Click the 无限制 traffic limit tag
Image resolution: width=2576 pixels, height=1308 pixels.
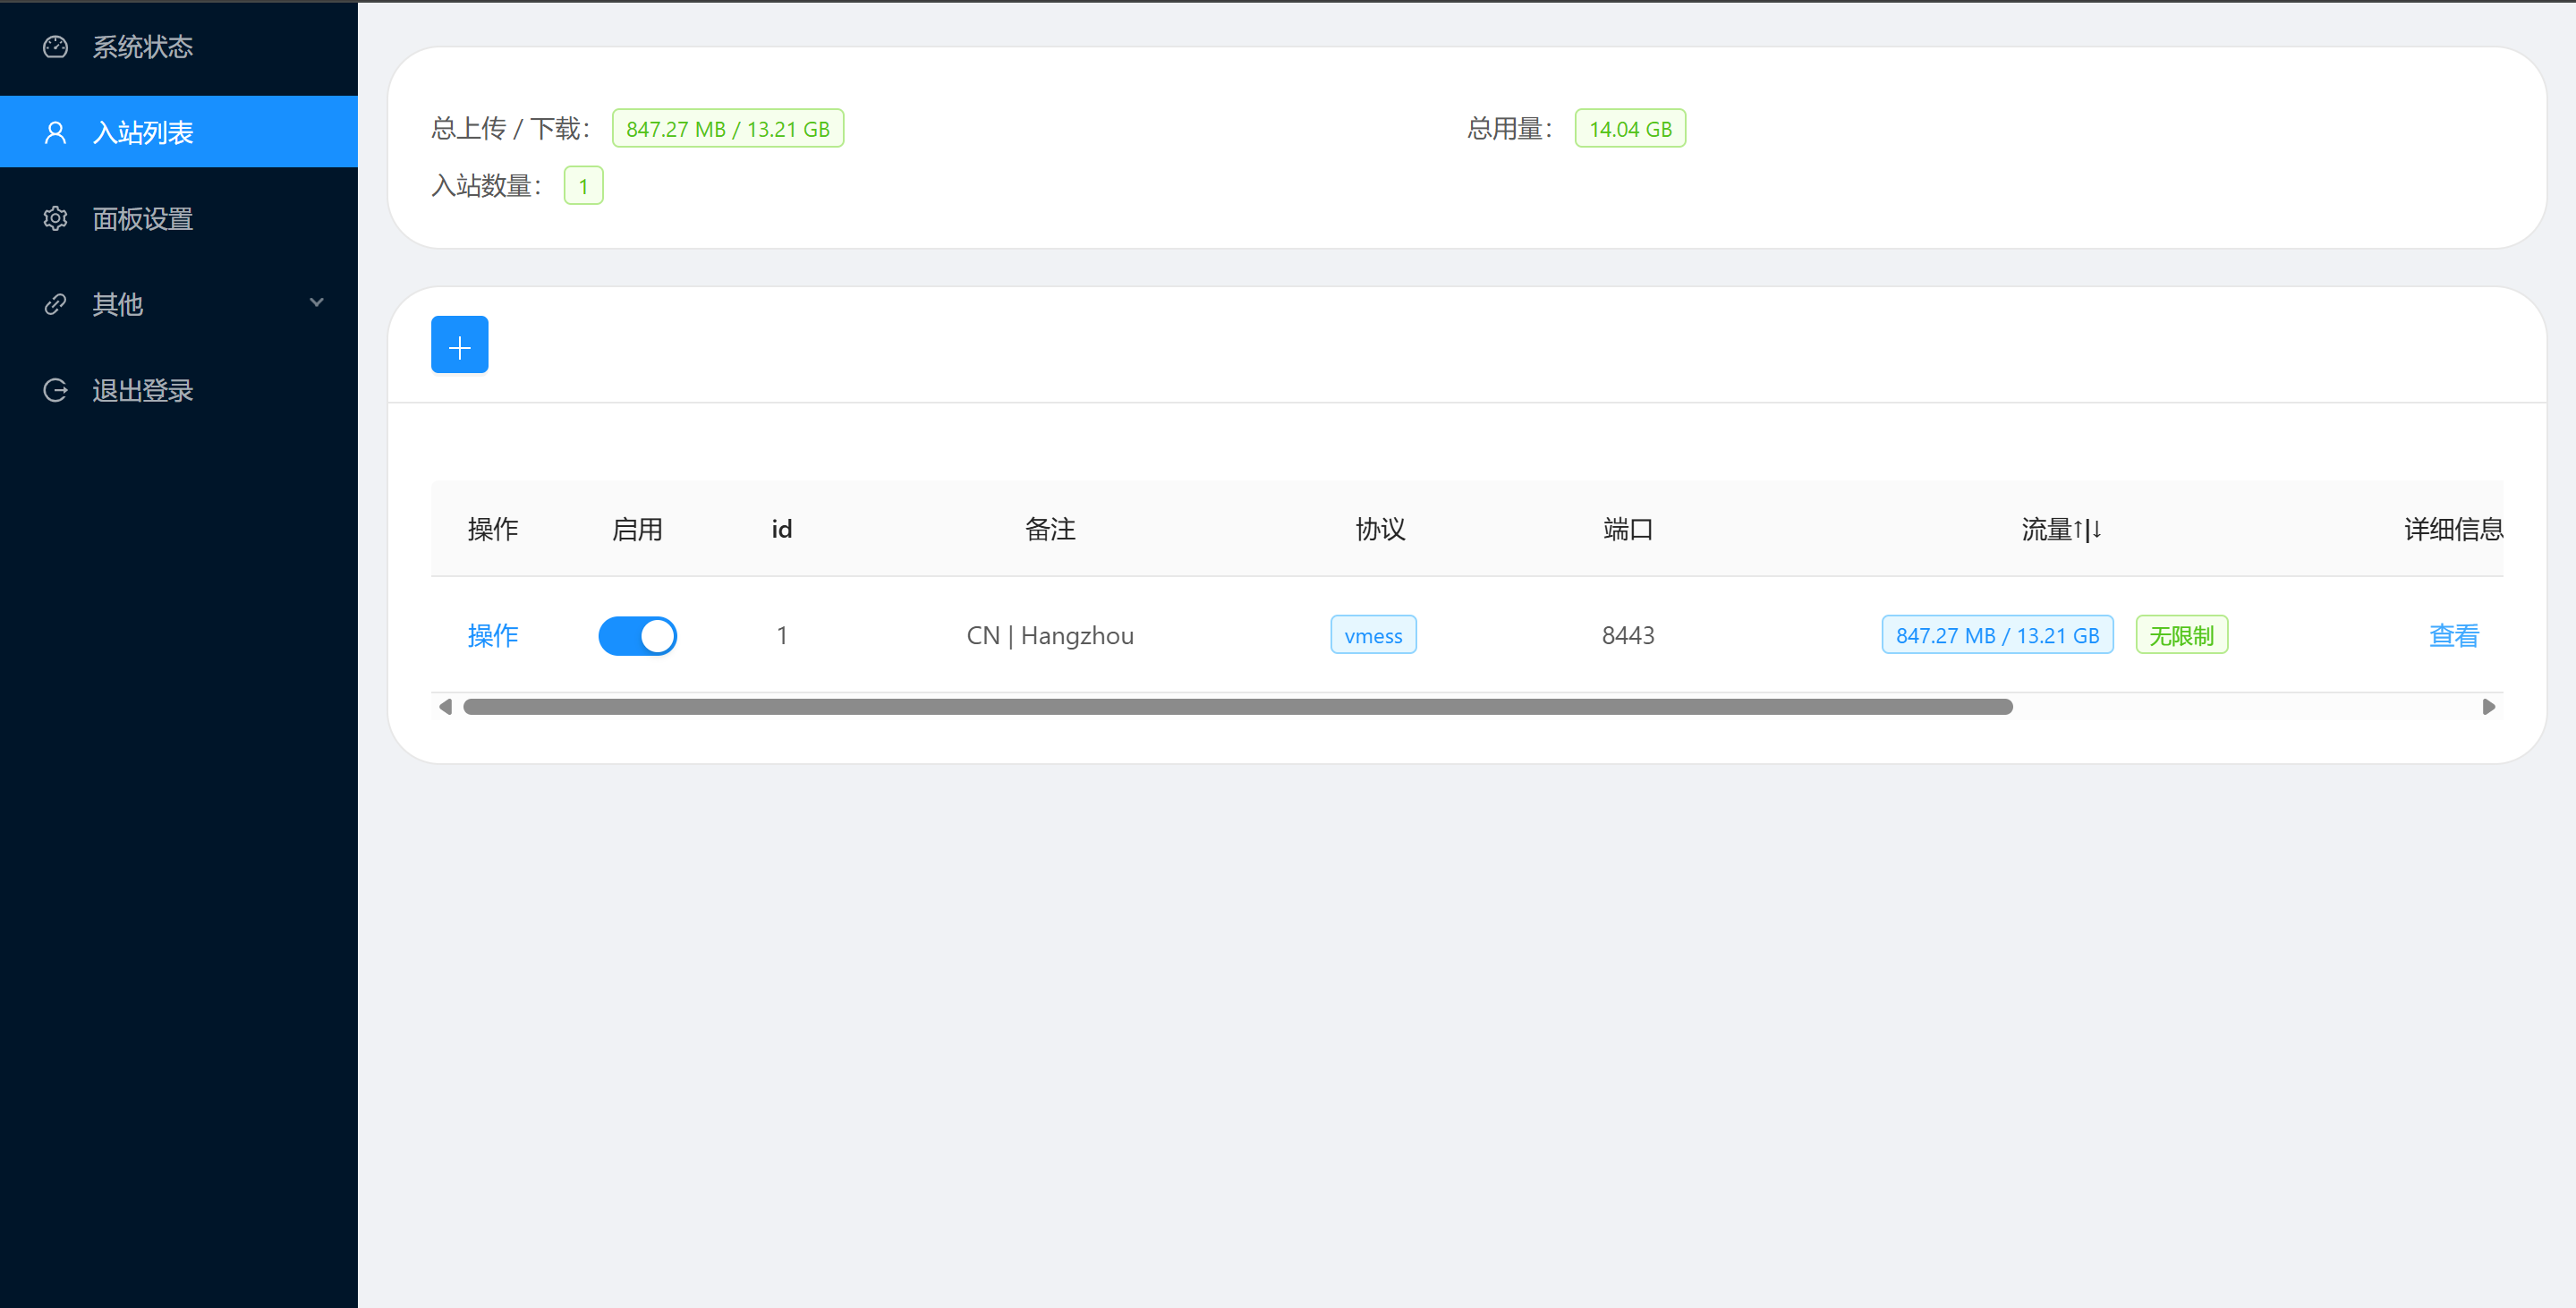(x=2181, y=636)
